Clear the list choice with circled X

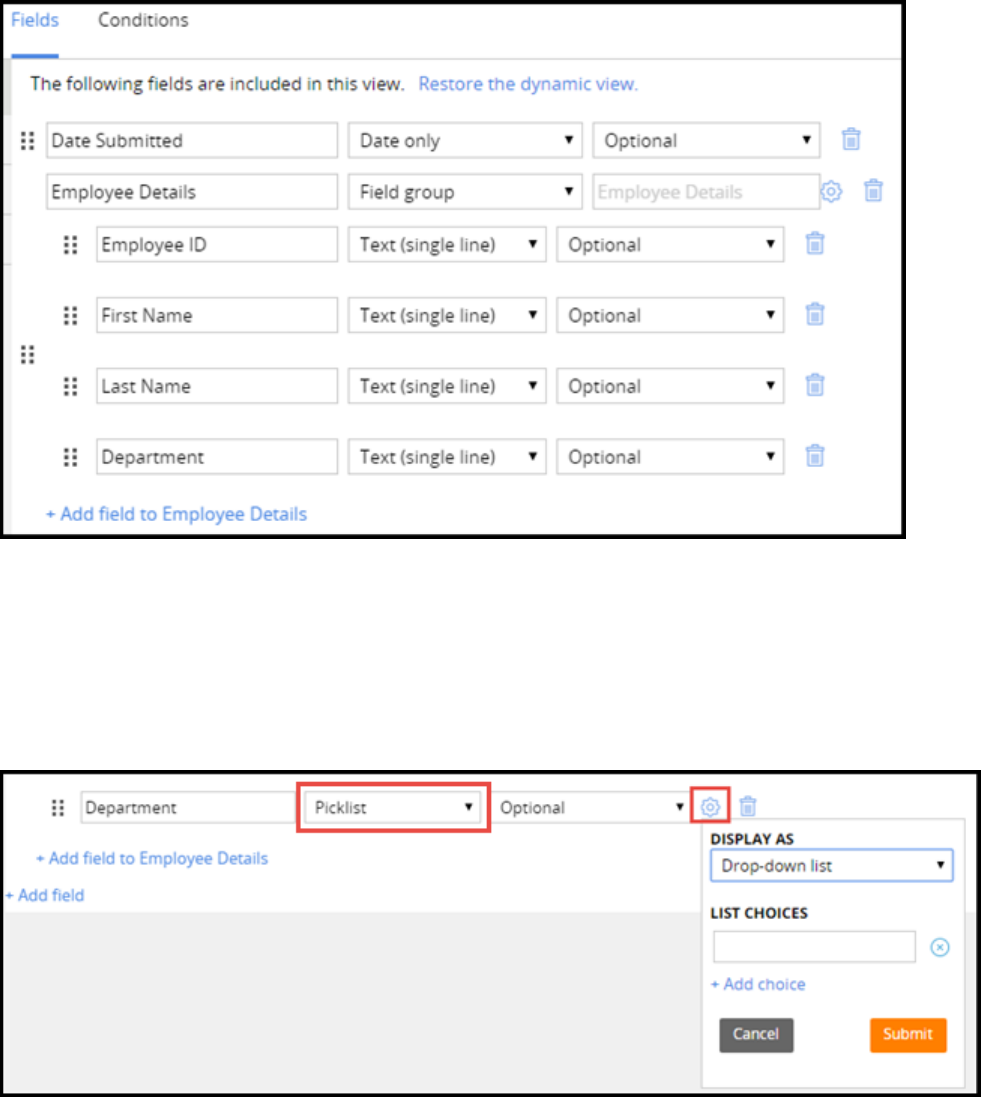939,947
